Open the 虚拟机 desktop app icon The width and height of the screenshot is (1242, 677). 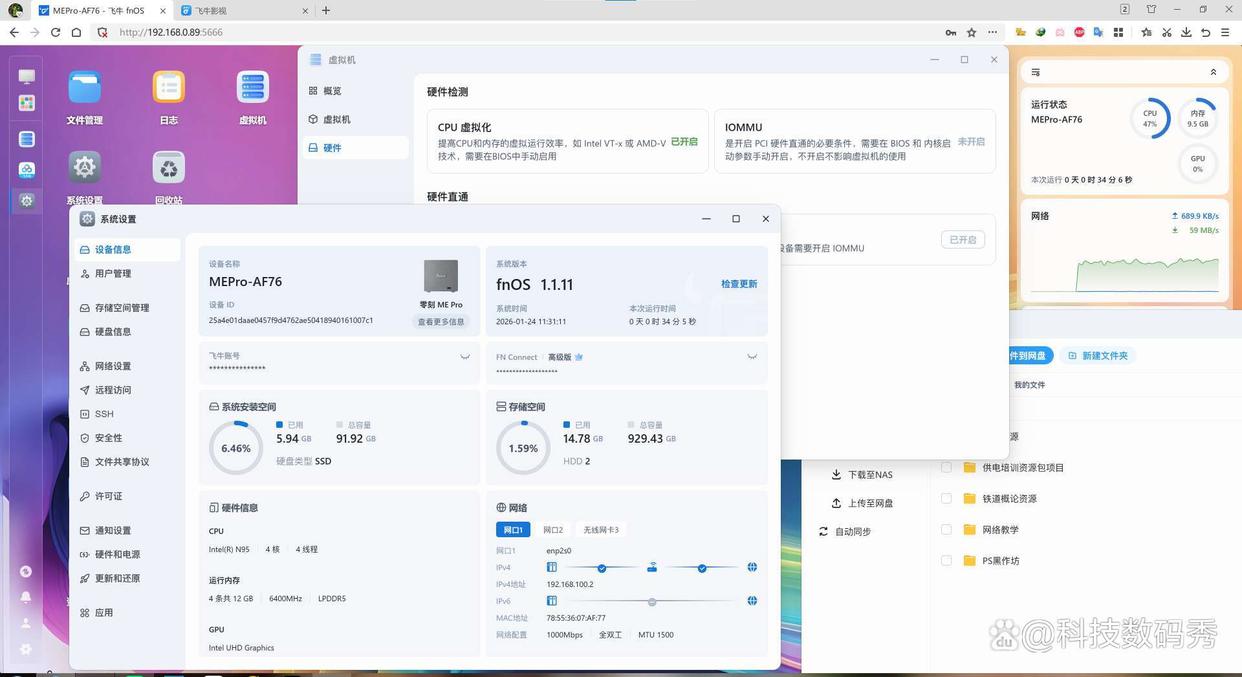coord(253,87)
